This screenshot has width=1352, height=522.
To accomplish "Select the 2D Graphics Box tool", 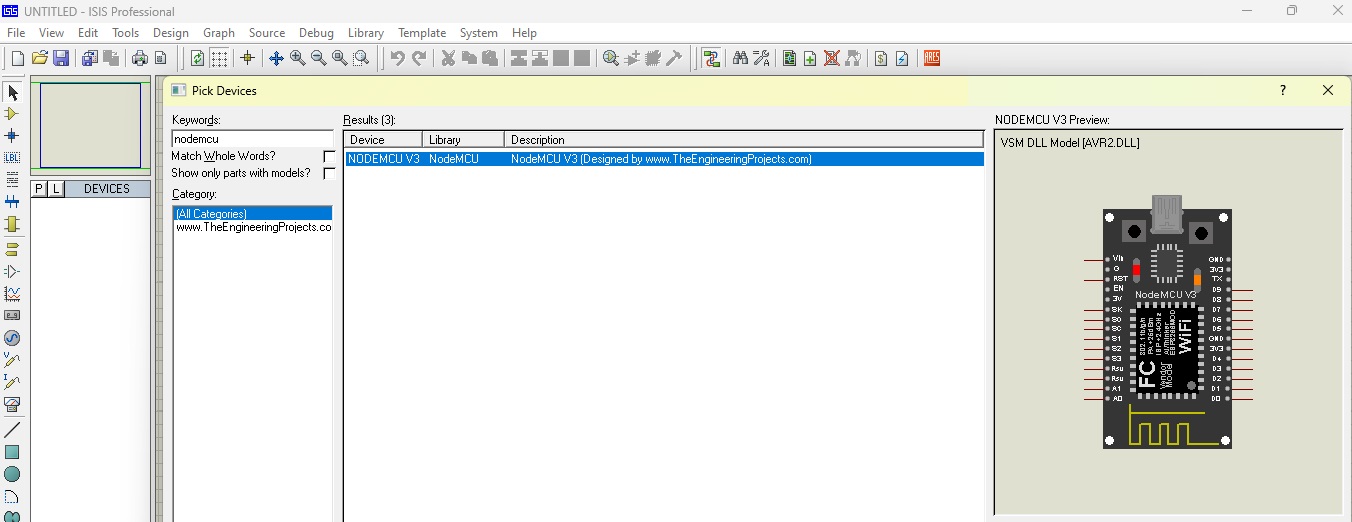I will pyautogui.click(x=12, y=452).
